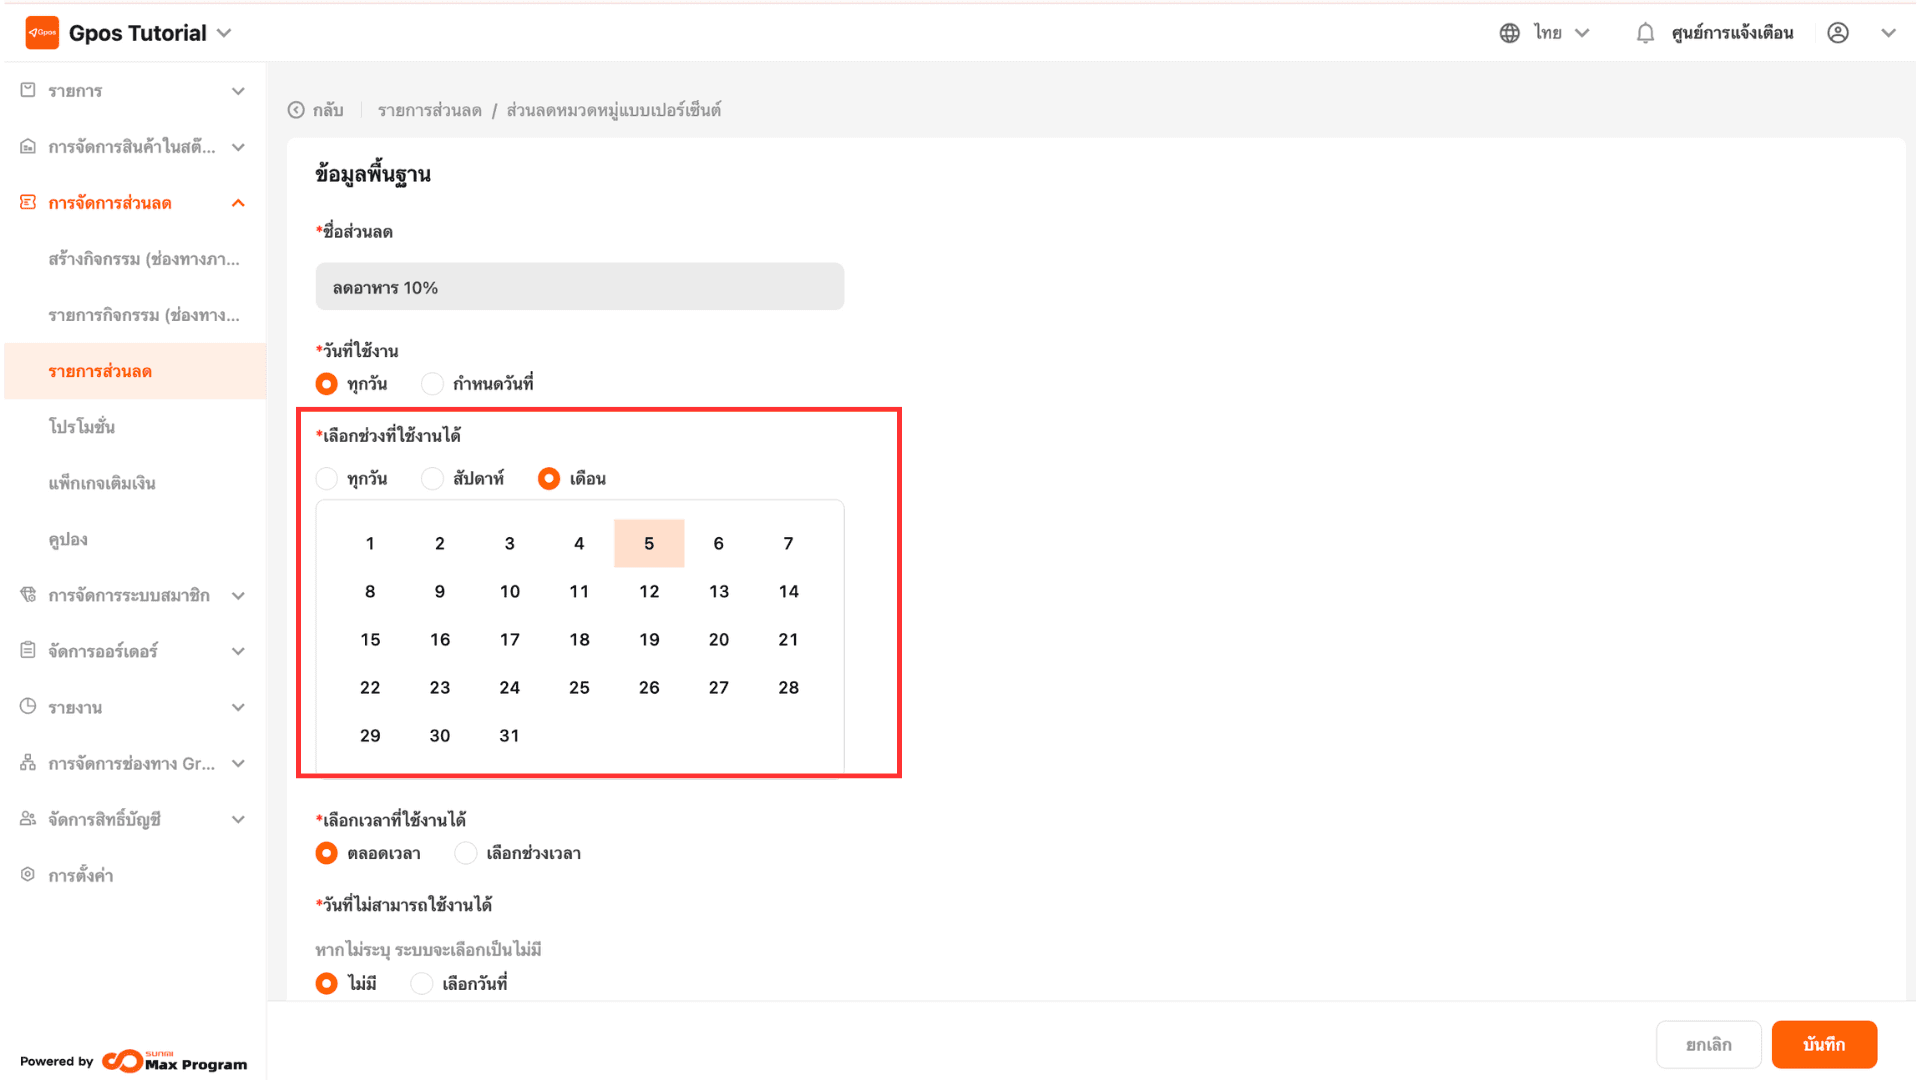
Task: Click the ชื่อส่วนลด name input field
Action: click(x=579, y=287)
